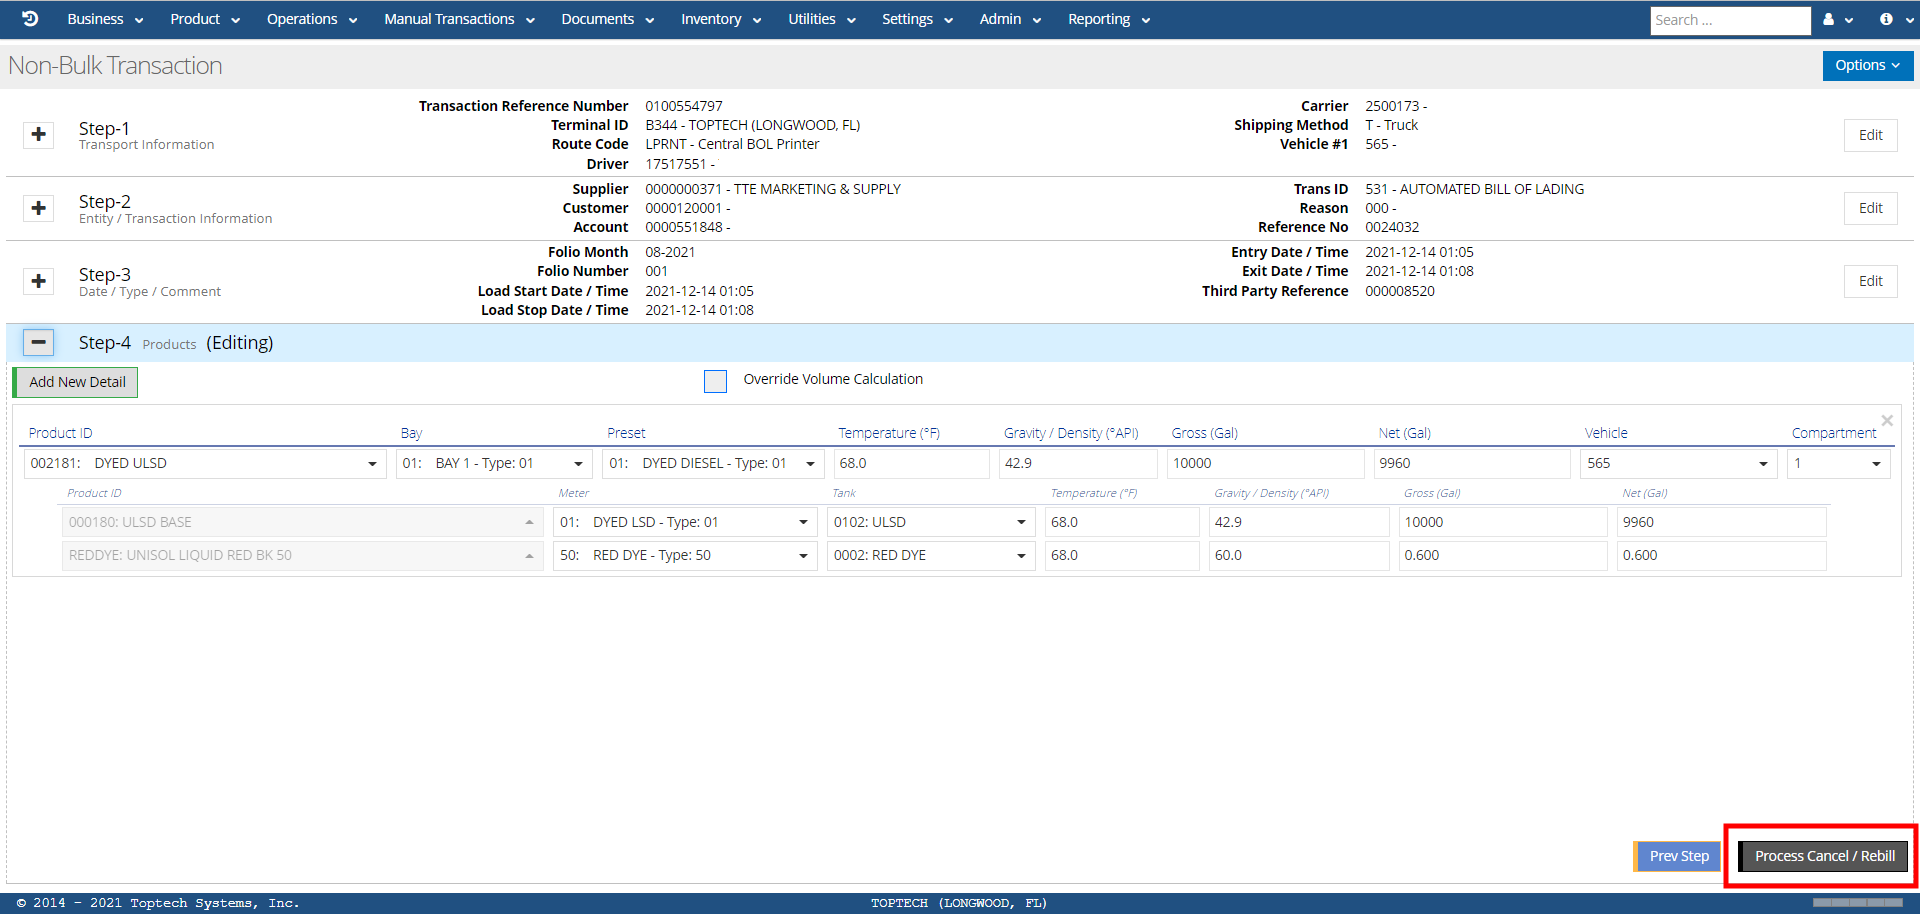Open the Manual Transactions menu
Screen dimensions: 1920x914
[x=459, y=19]
